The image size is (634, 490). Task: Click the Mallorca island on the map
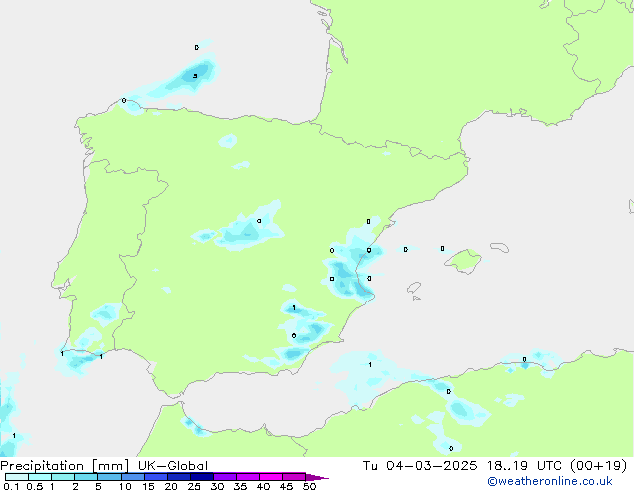(464, 261)
